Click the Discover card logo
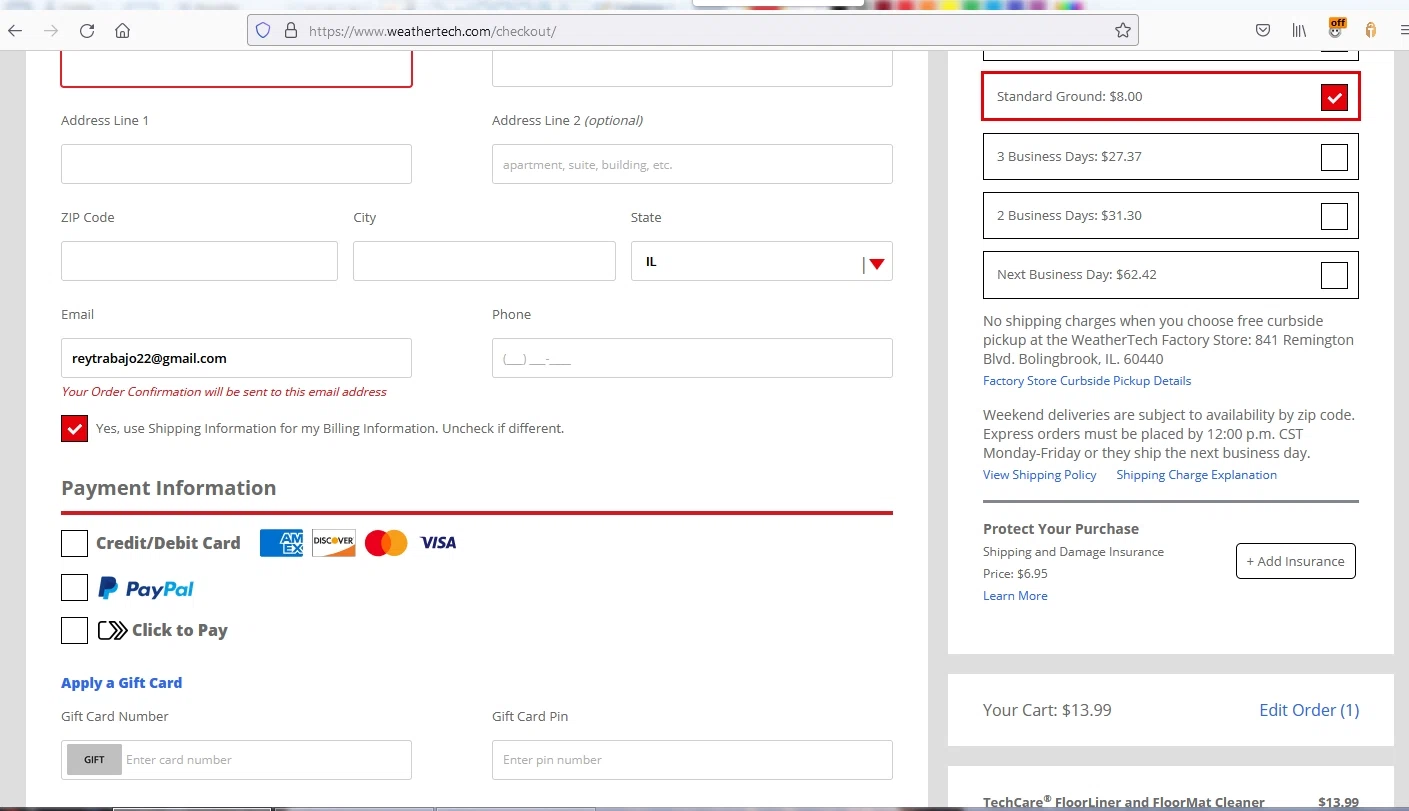 click(x=333, y=543)
